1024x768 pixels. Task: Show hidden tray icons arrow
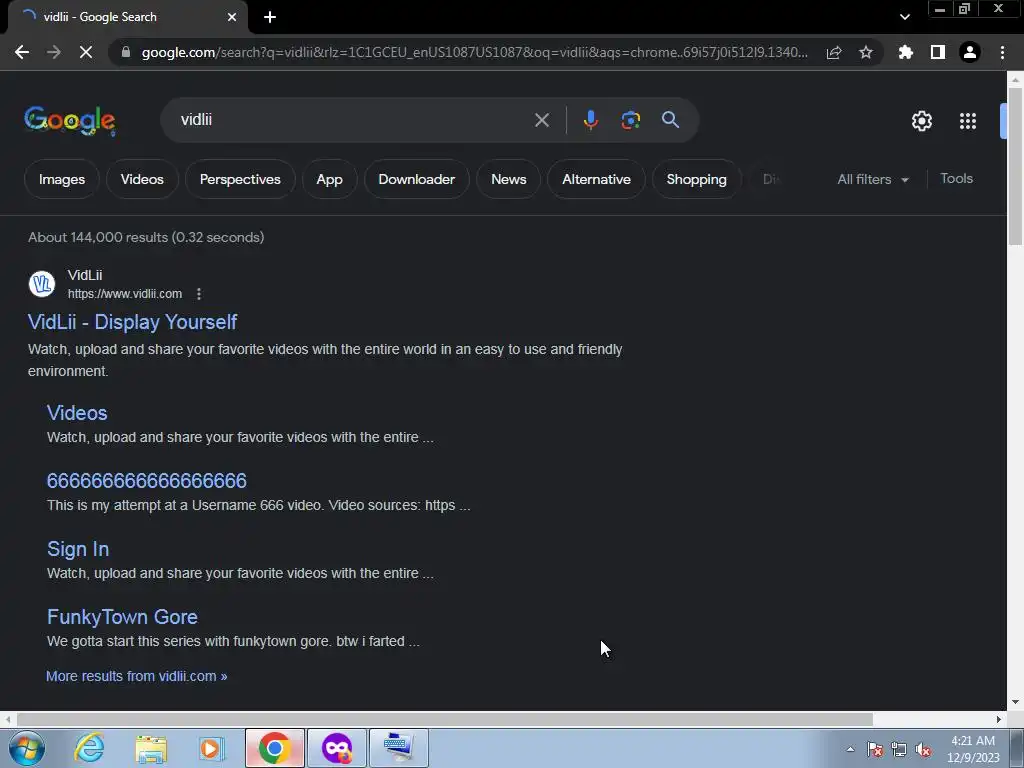click(x=850, y=749)
